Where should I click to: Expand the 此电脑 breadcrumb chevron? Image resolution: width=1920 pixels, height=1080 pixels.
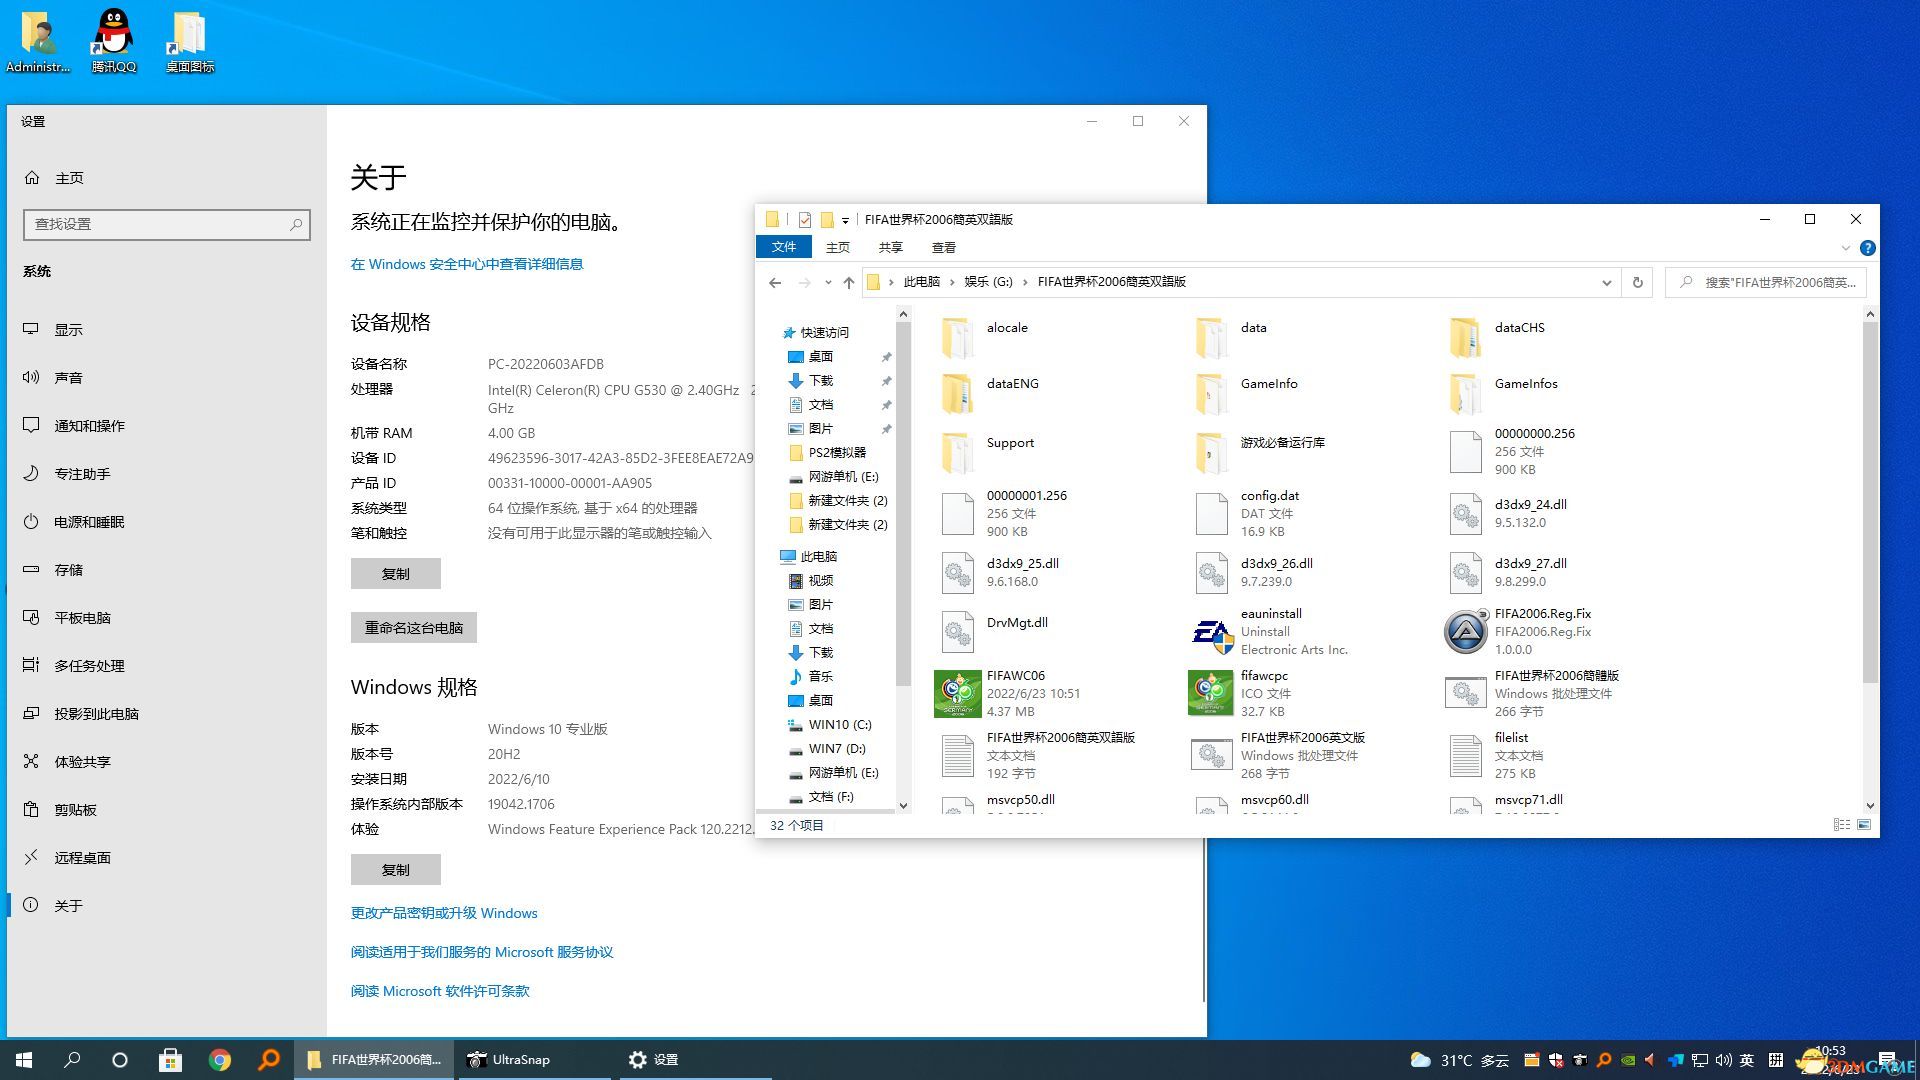tap(952, 282)
